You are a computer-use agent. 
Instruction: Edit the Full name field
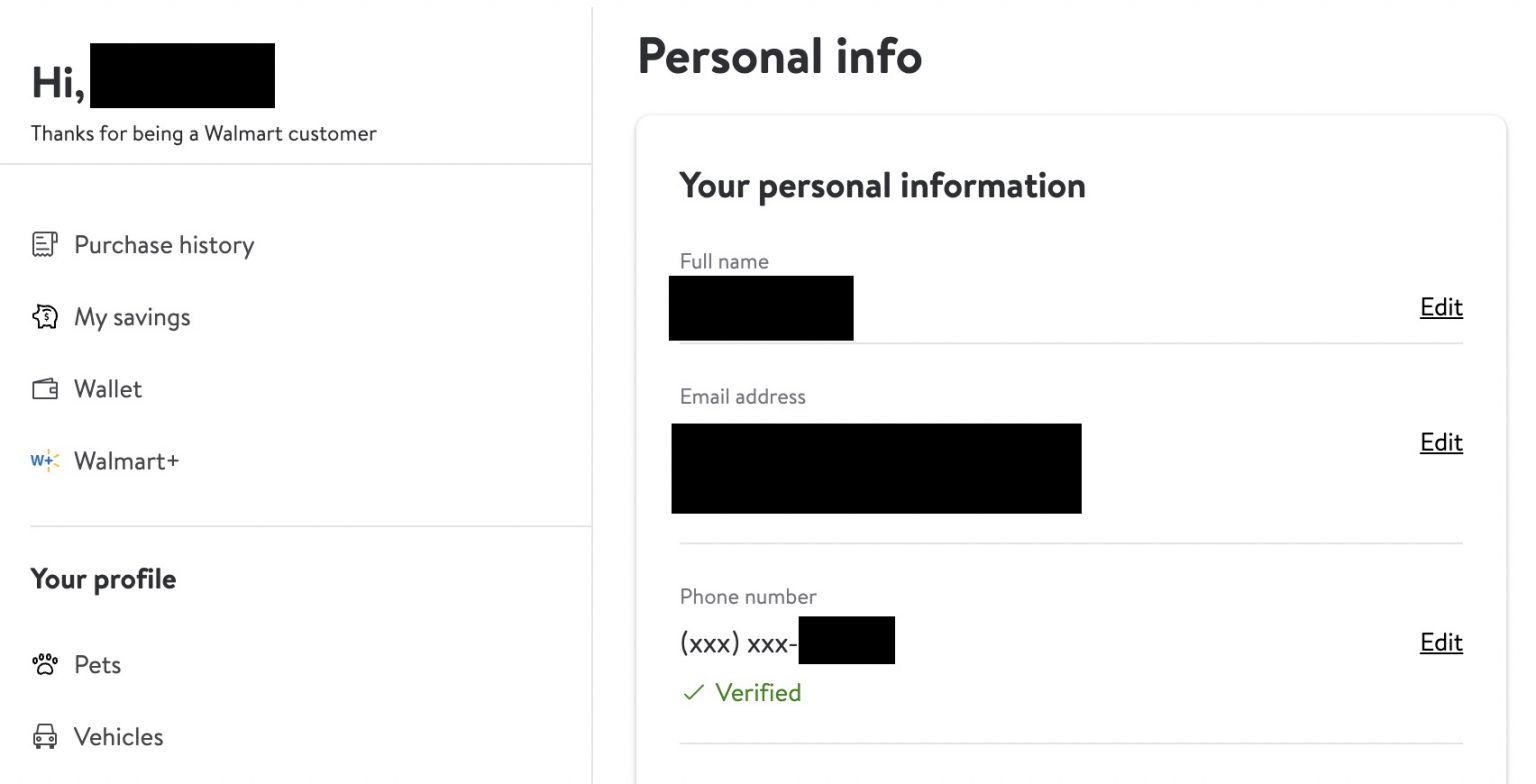[x=1441, y=307]
